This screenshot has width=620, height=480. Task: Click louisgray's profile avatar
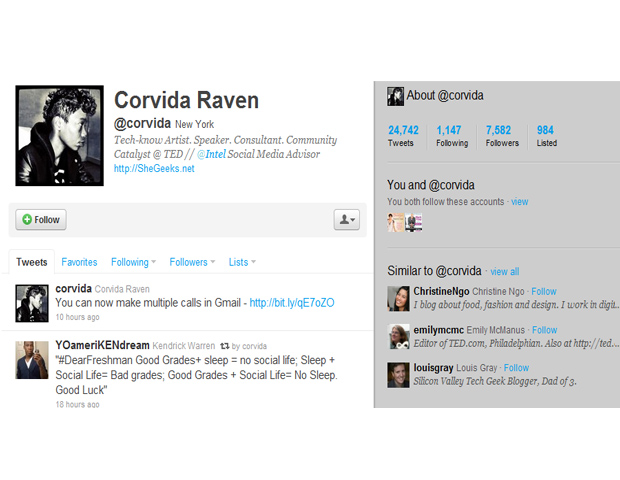click(x=398, y=374)
